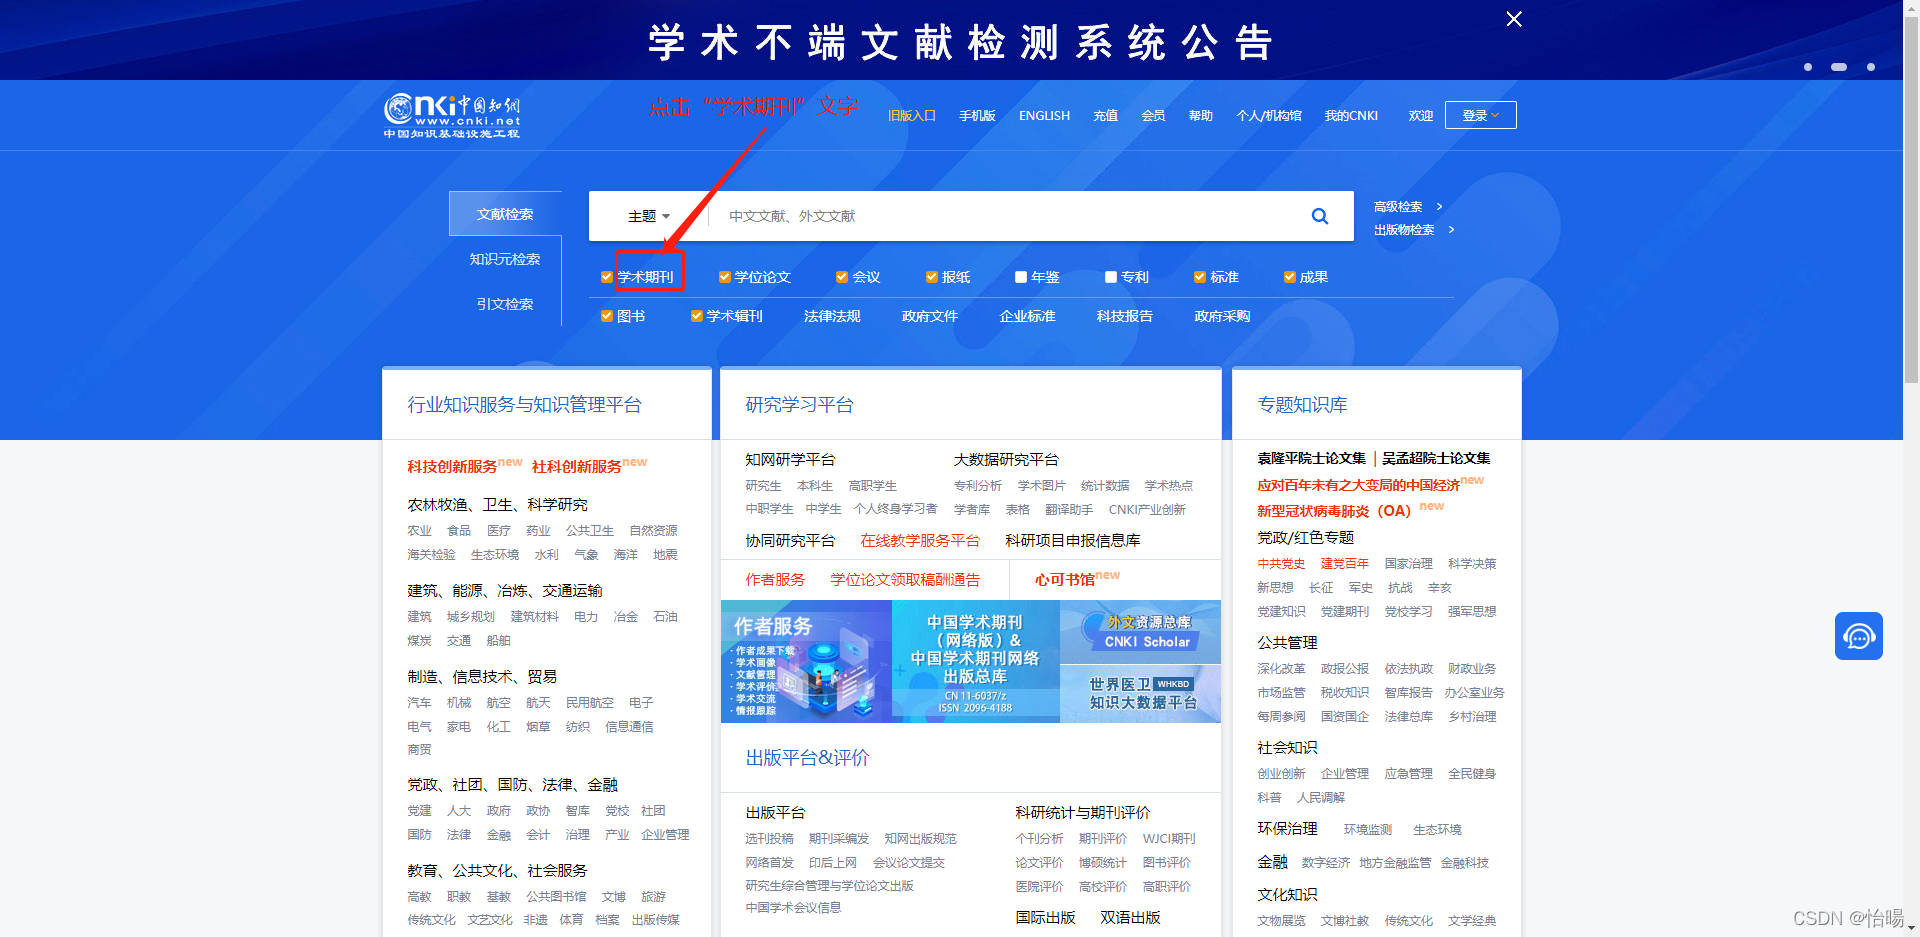This screenshot has width=1920, height=937.
Task: Open the 中国学术期刊网络版 banner tile
Action: click(x=975, y=661)
